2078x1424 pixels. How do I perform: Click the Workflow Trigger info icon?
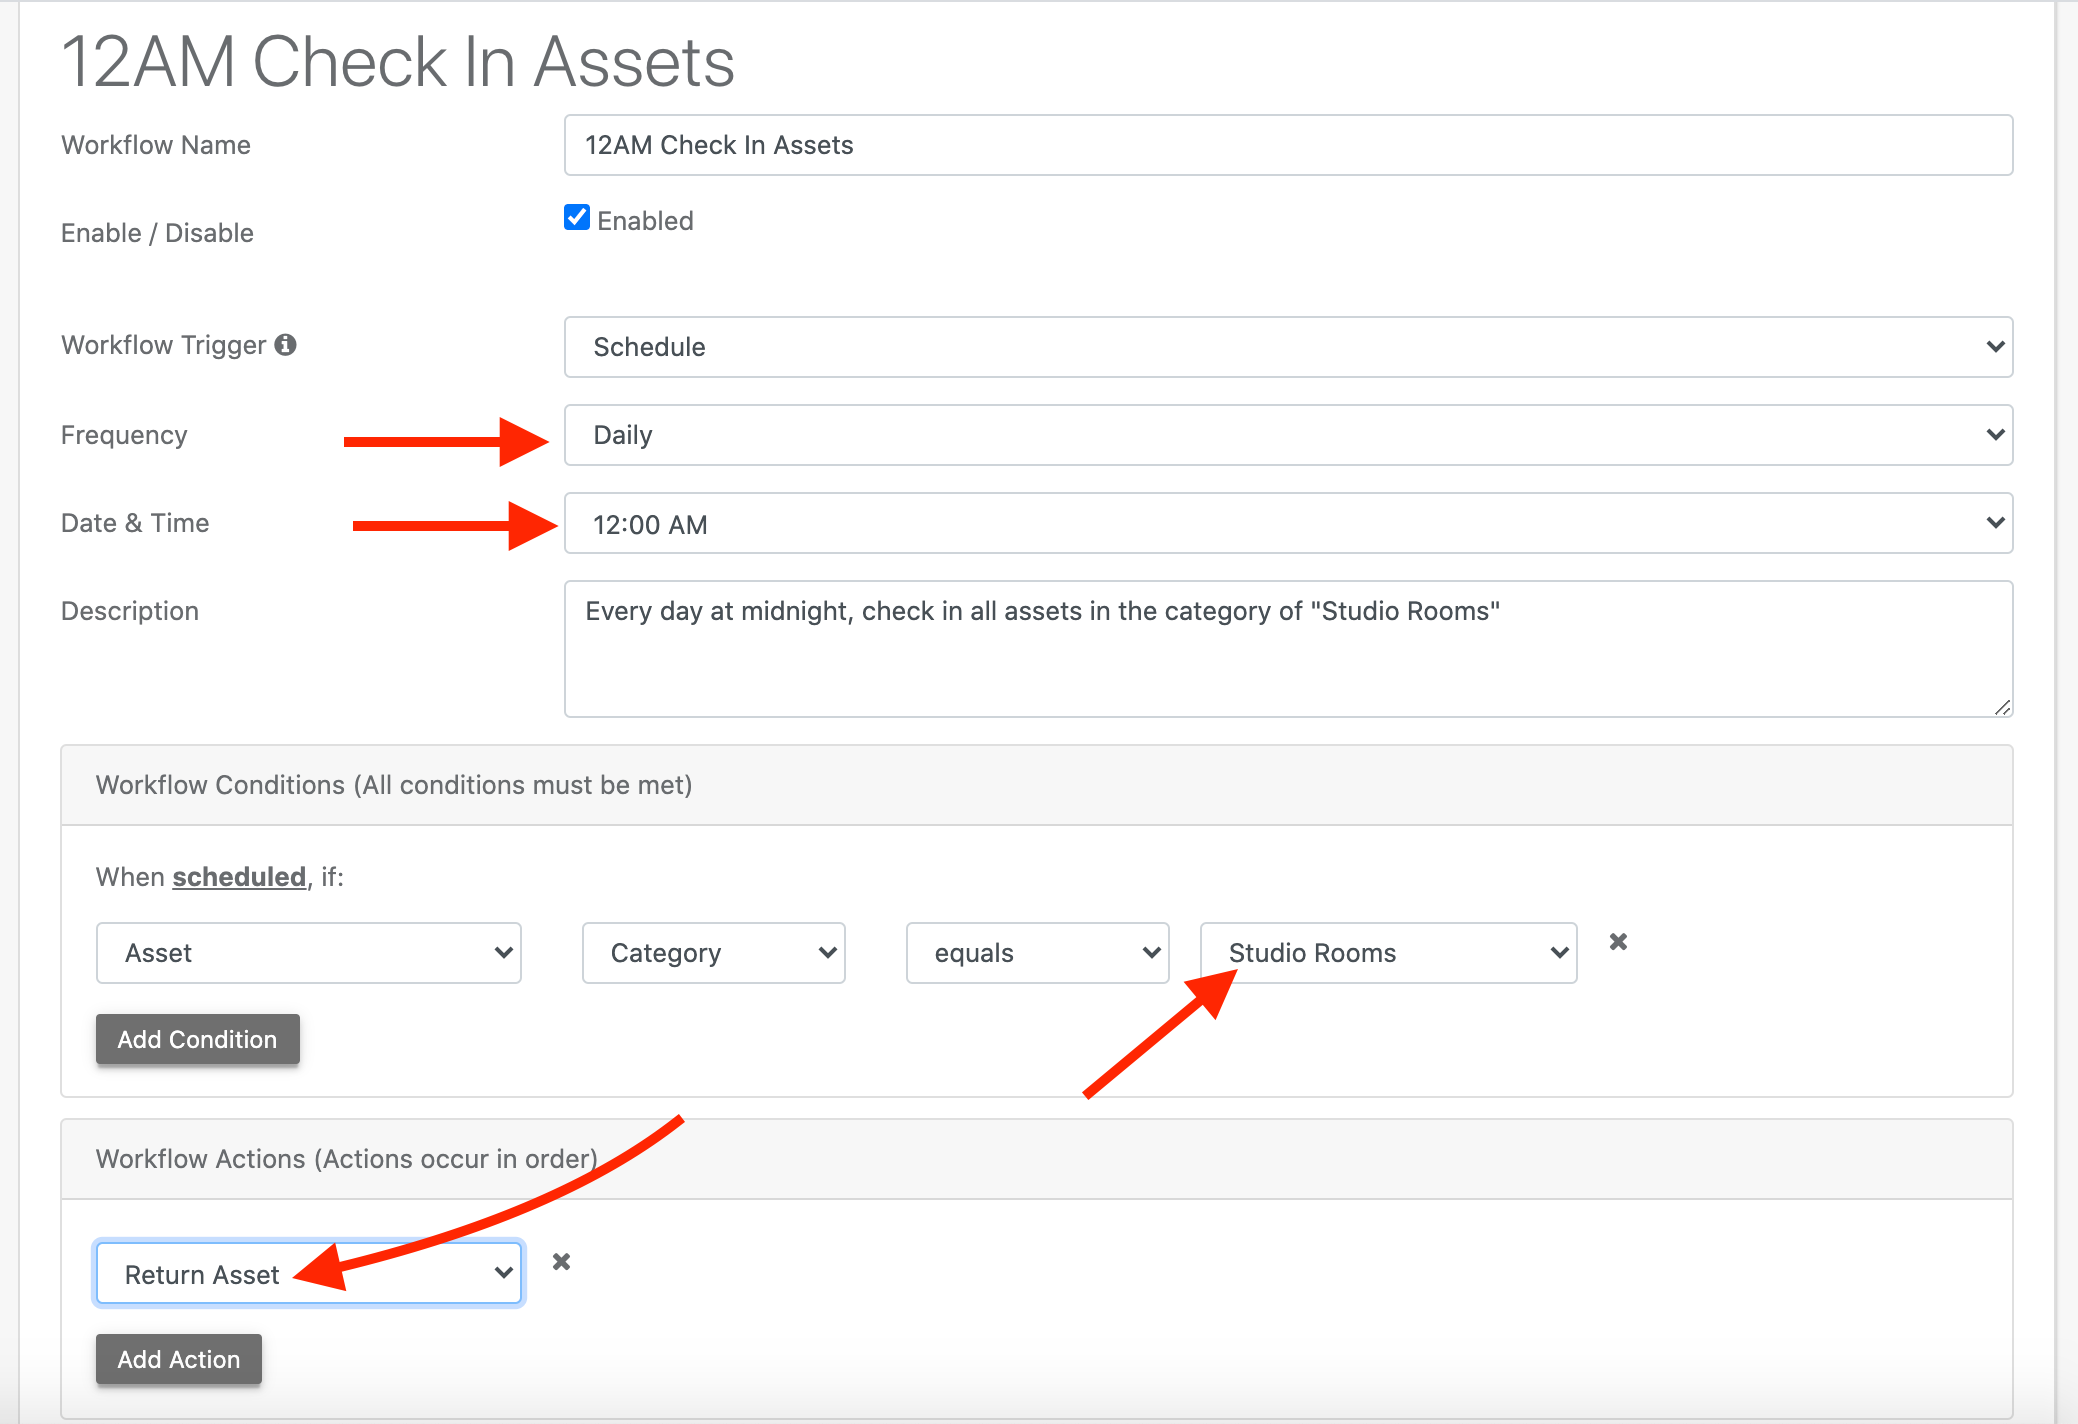(285, 345)
